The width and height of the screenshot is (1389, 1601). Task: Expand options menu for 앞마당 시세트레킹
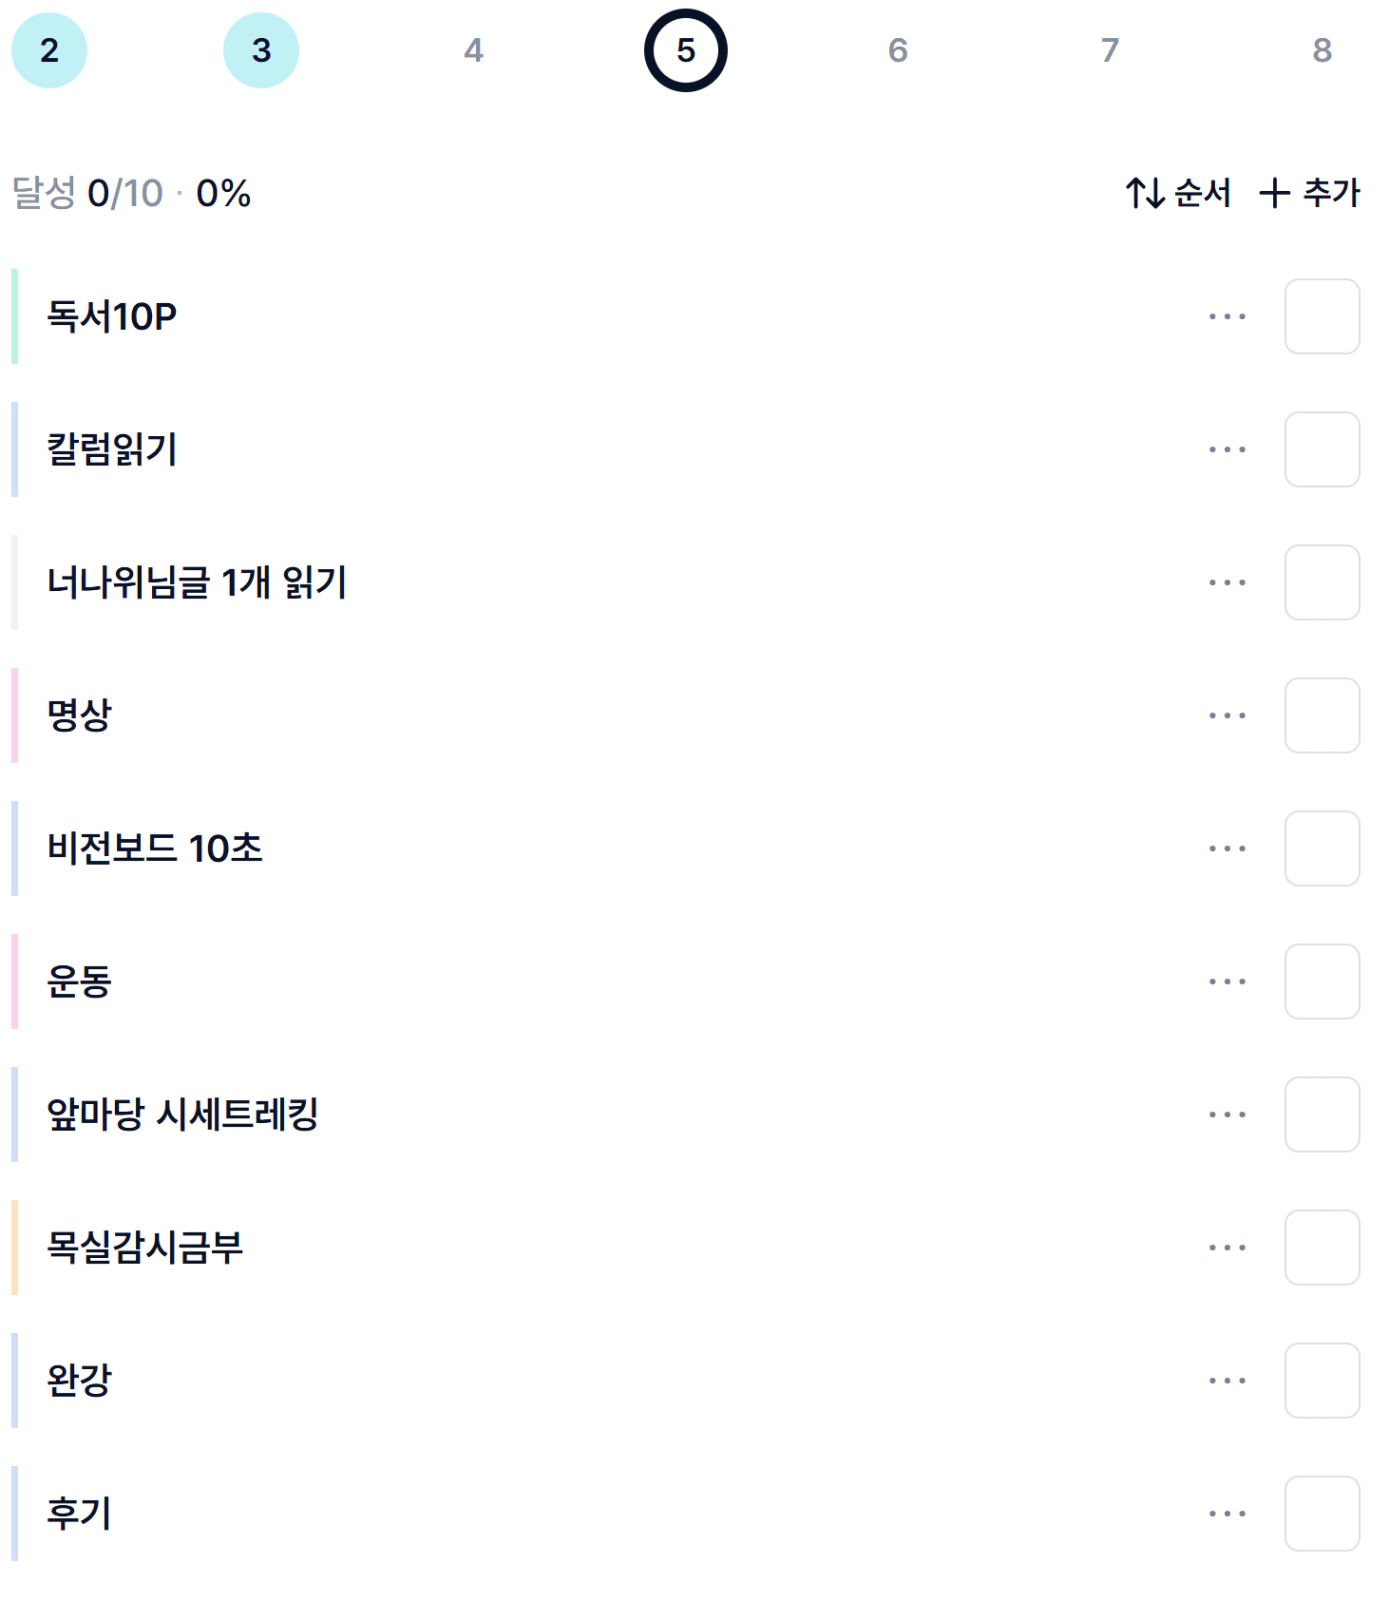[1227, 1115]
